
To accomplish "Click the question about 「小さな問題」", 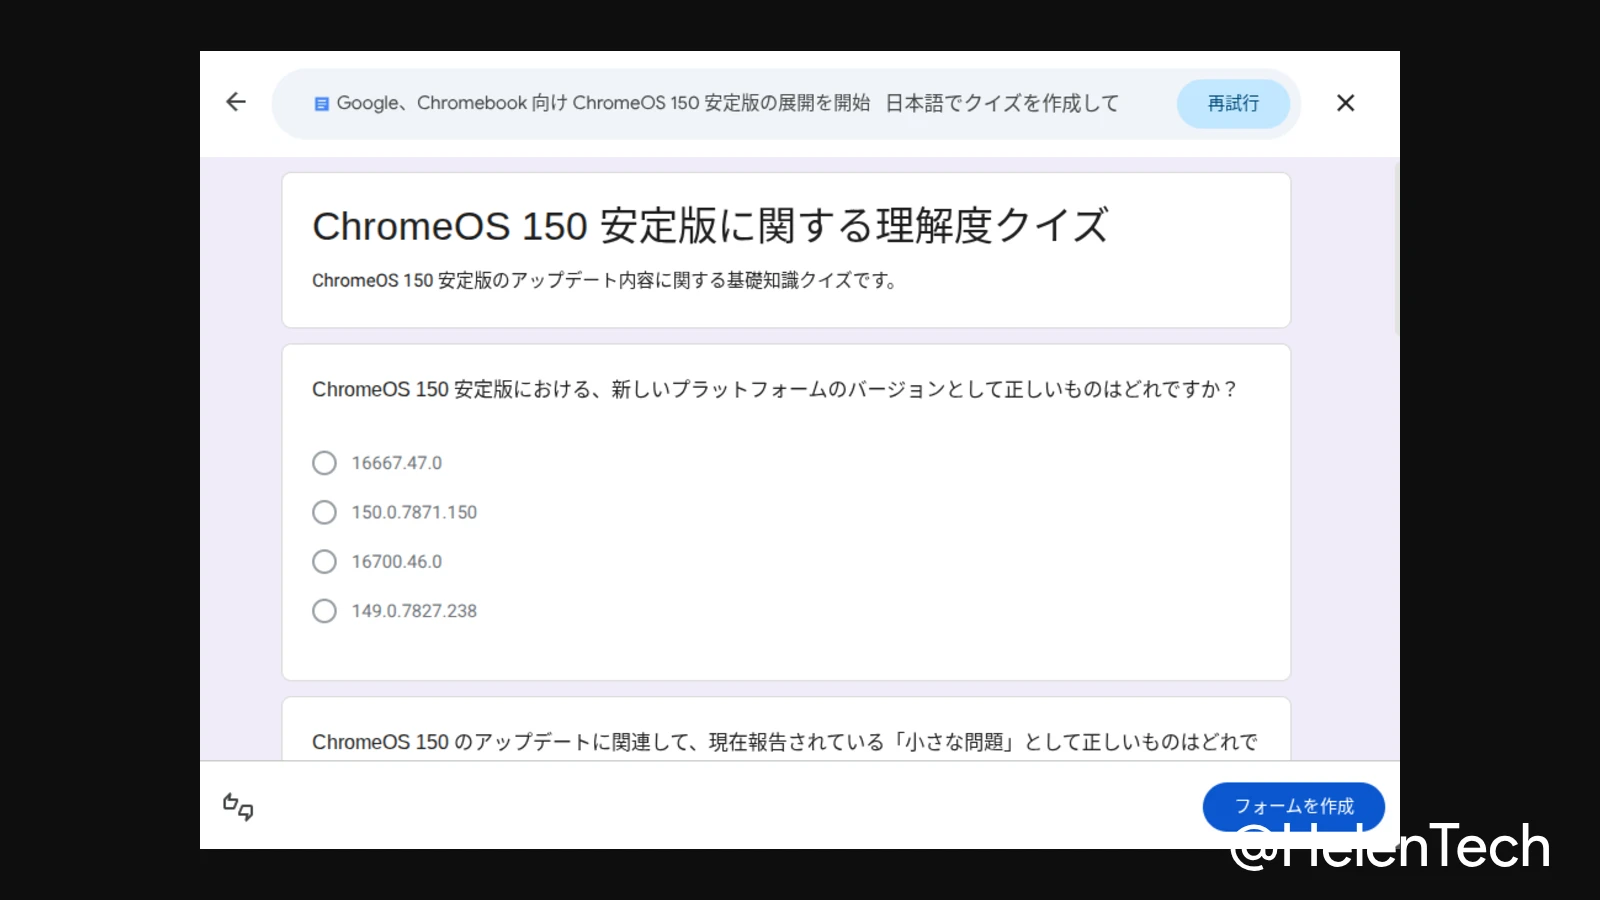I will point(785,742).
